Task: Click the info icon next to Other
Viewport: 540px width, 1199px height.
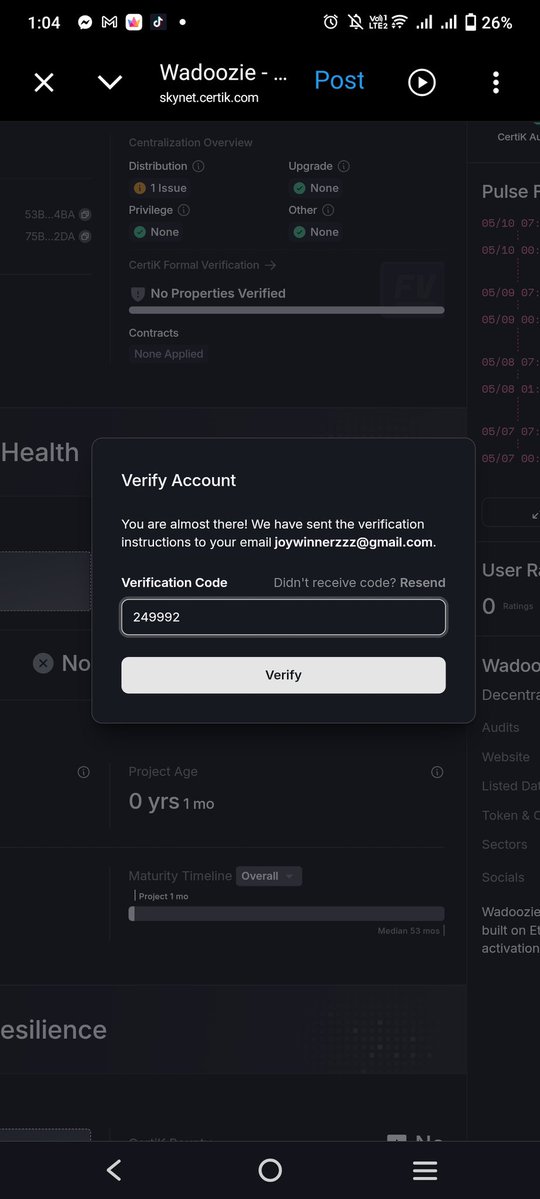Action: 328,210
